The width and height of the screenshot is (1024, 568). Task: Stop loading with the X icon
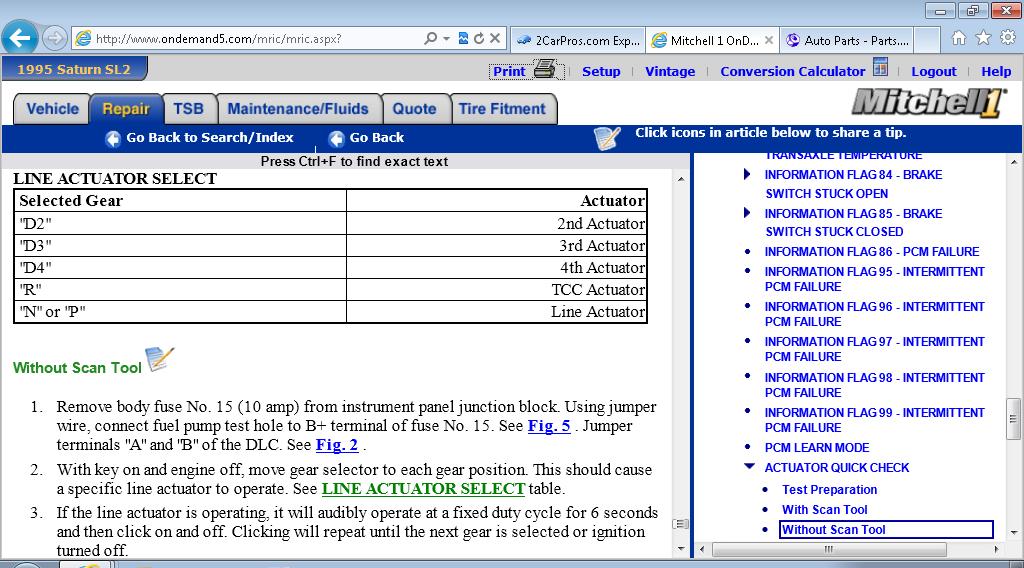tap(495, 39)
